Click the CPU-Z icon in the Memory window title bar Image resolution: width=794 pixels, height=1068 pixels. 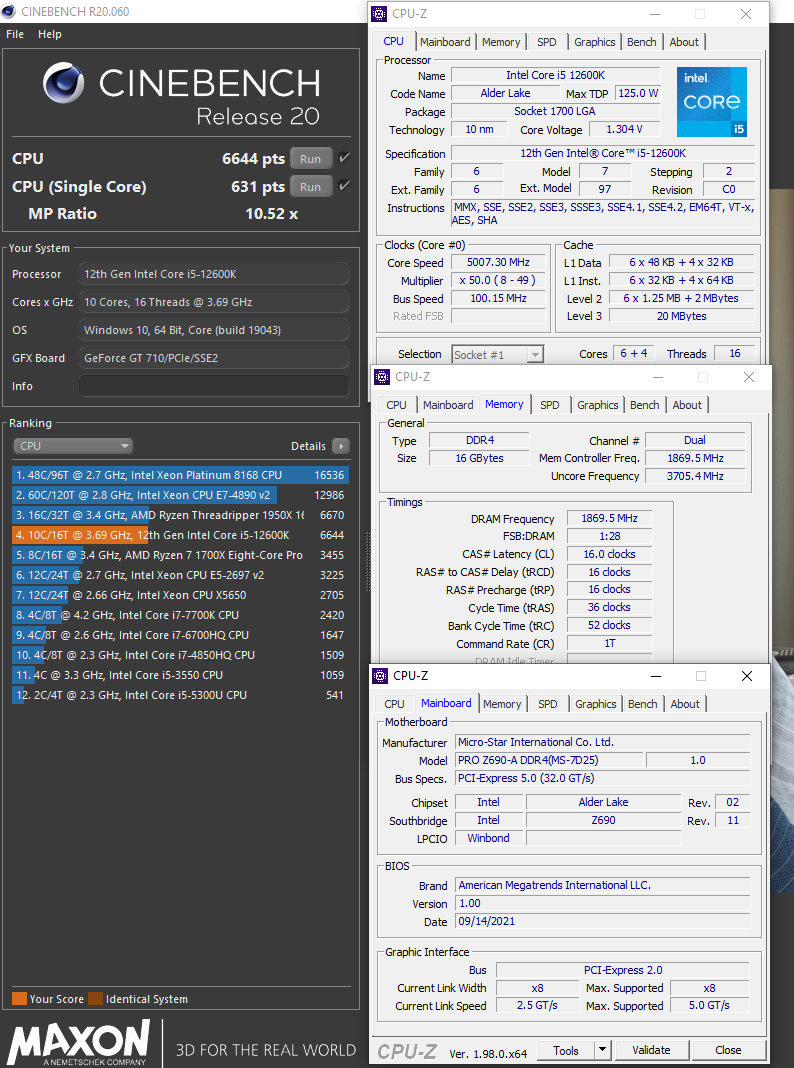coord(382,377)
